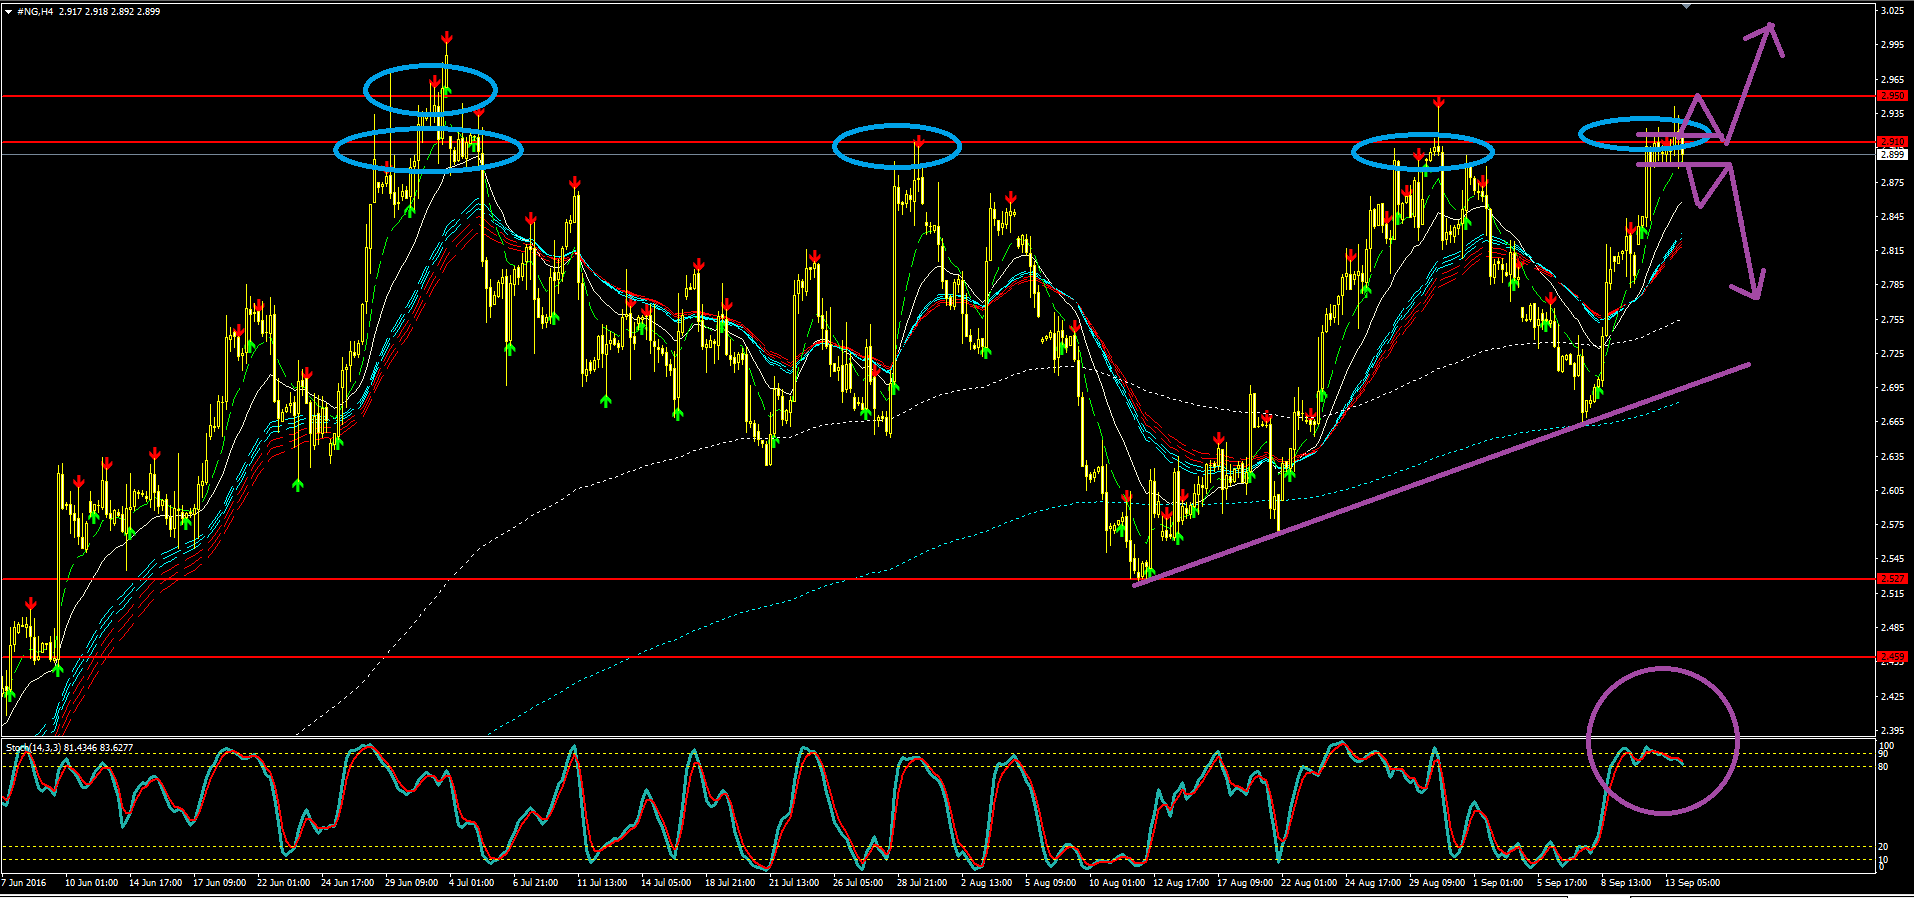Select the red 2.527 price level tag
The image size is (1914, 898).
(1893, 579)
